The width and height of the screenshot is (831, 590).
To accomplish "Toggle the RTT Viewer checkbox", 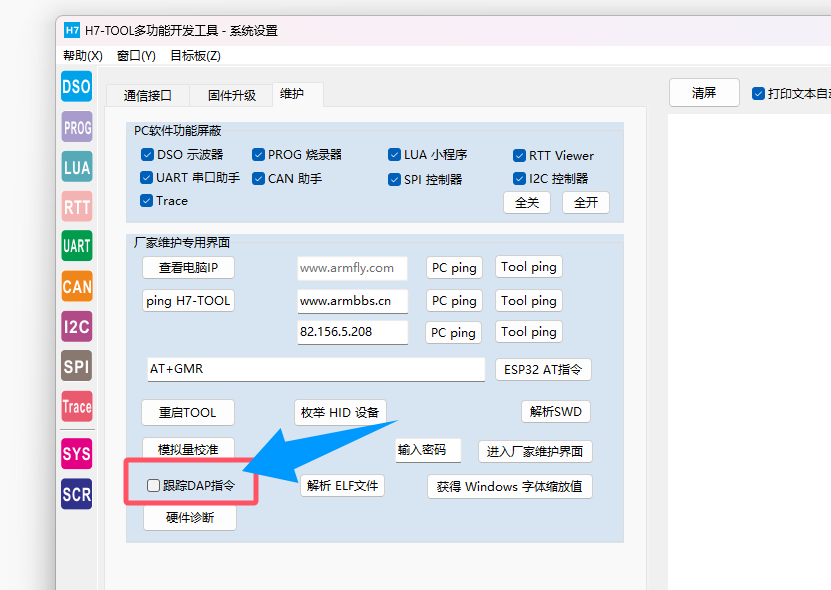I will pos(519,156).
